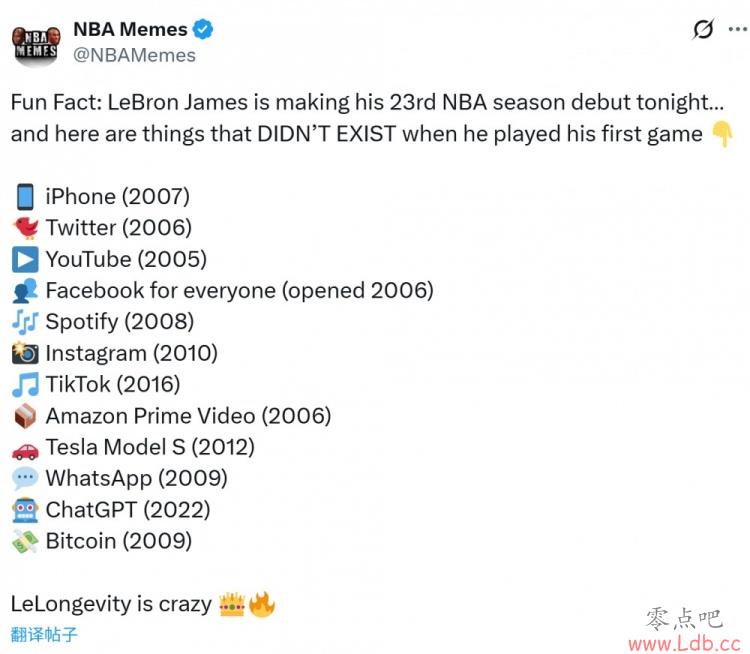The height and width of the screenshot is (654, 750).
Task: Click the robot emoji beside ChatGPT
Action: pyautogui.click(x=25, y=510)
